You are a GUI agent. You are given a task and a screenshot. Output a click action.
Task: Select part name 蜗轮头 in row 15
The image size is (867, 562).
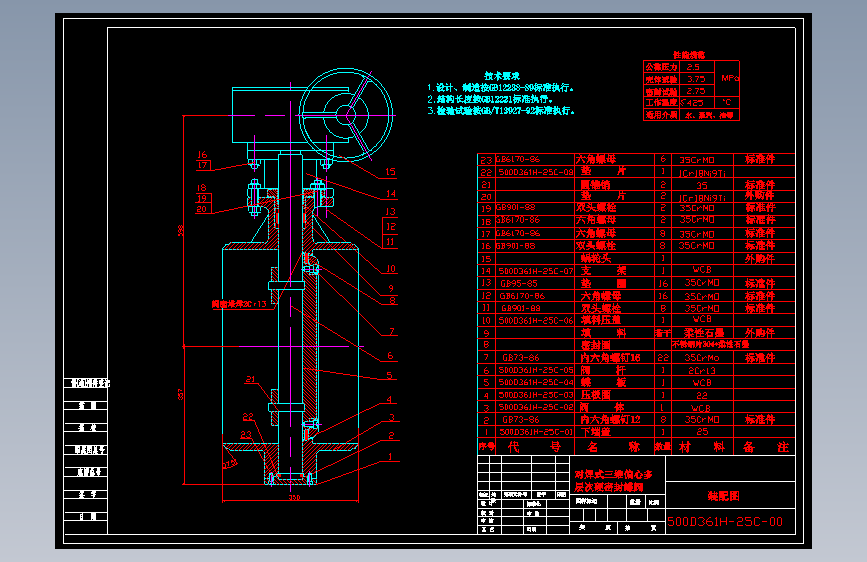click(596, 258)
